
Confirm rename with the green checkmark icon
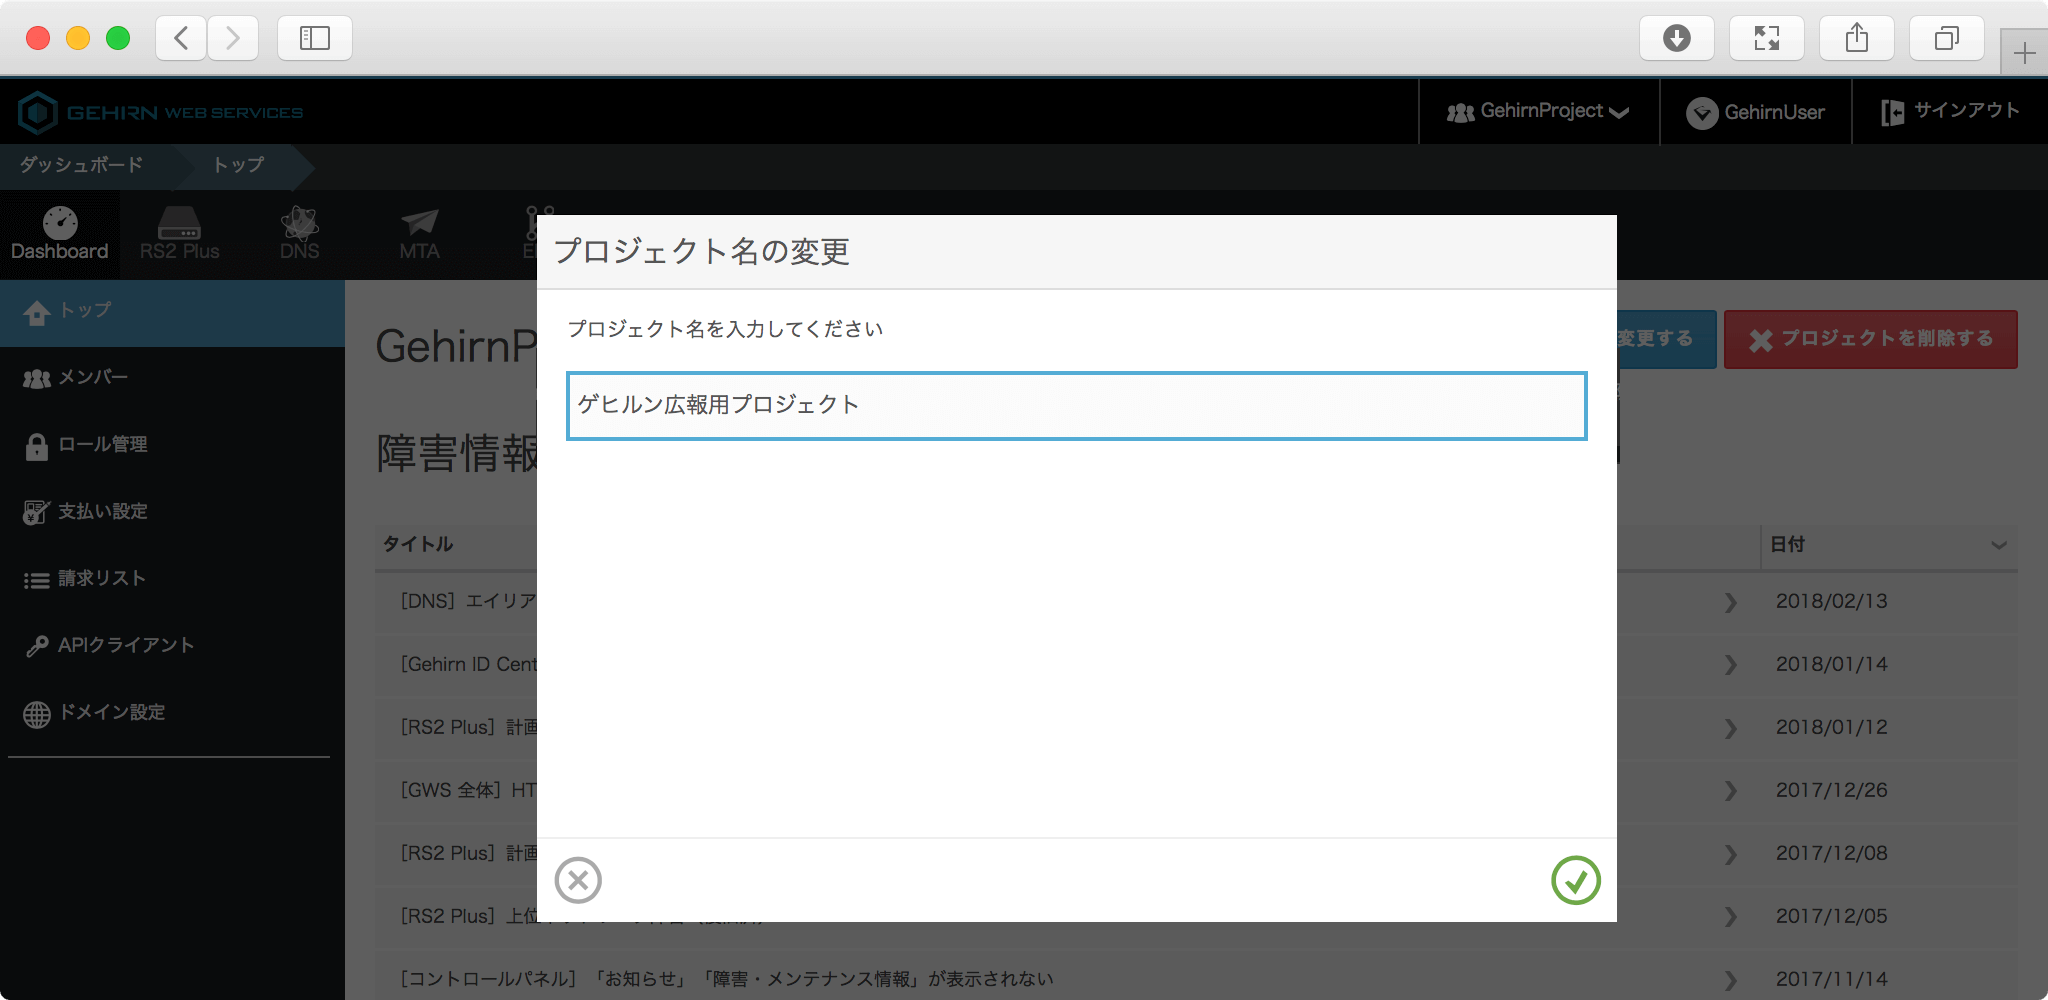click(1575, 880)
